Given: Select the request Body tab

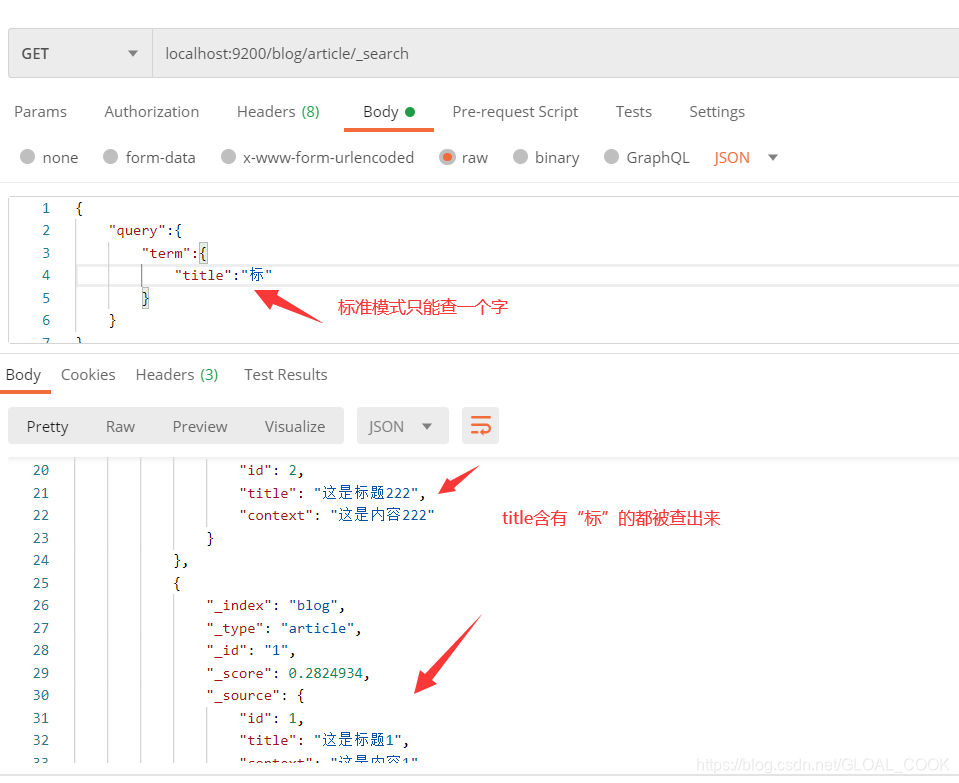Looking at the screenshot, I should tap(389, 112).
